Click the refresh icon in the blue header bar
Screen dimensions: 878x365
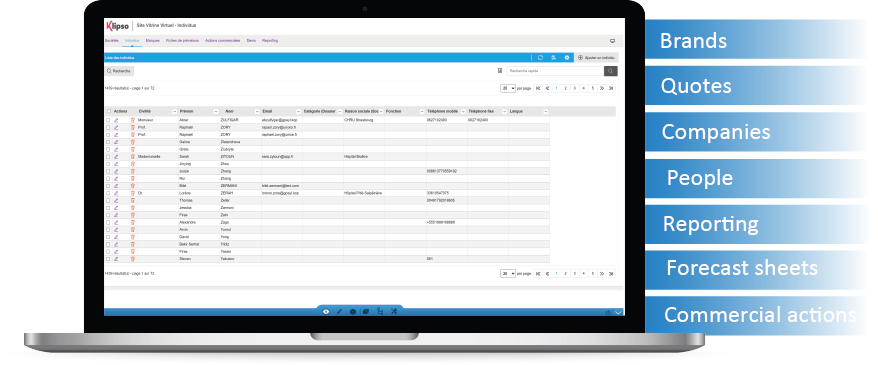[x=540, y=58]
